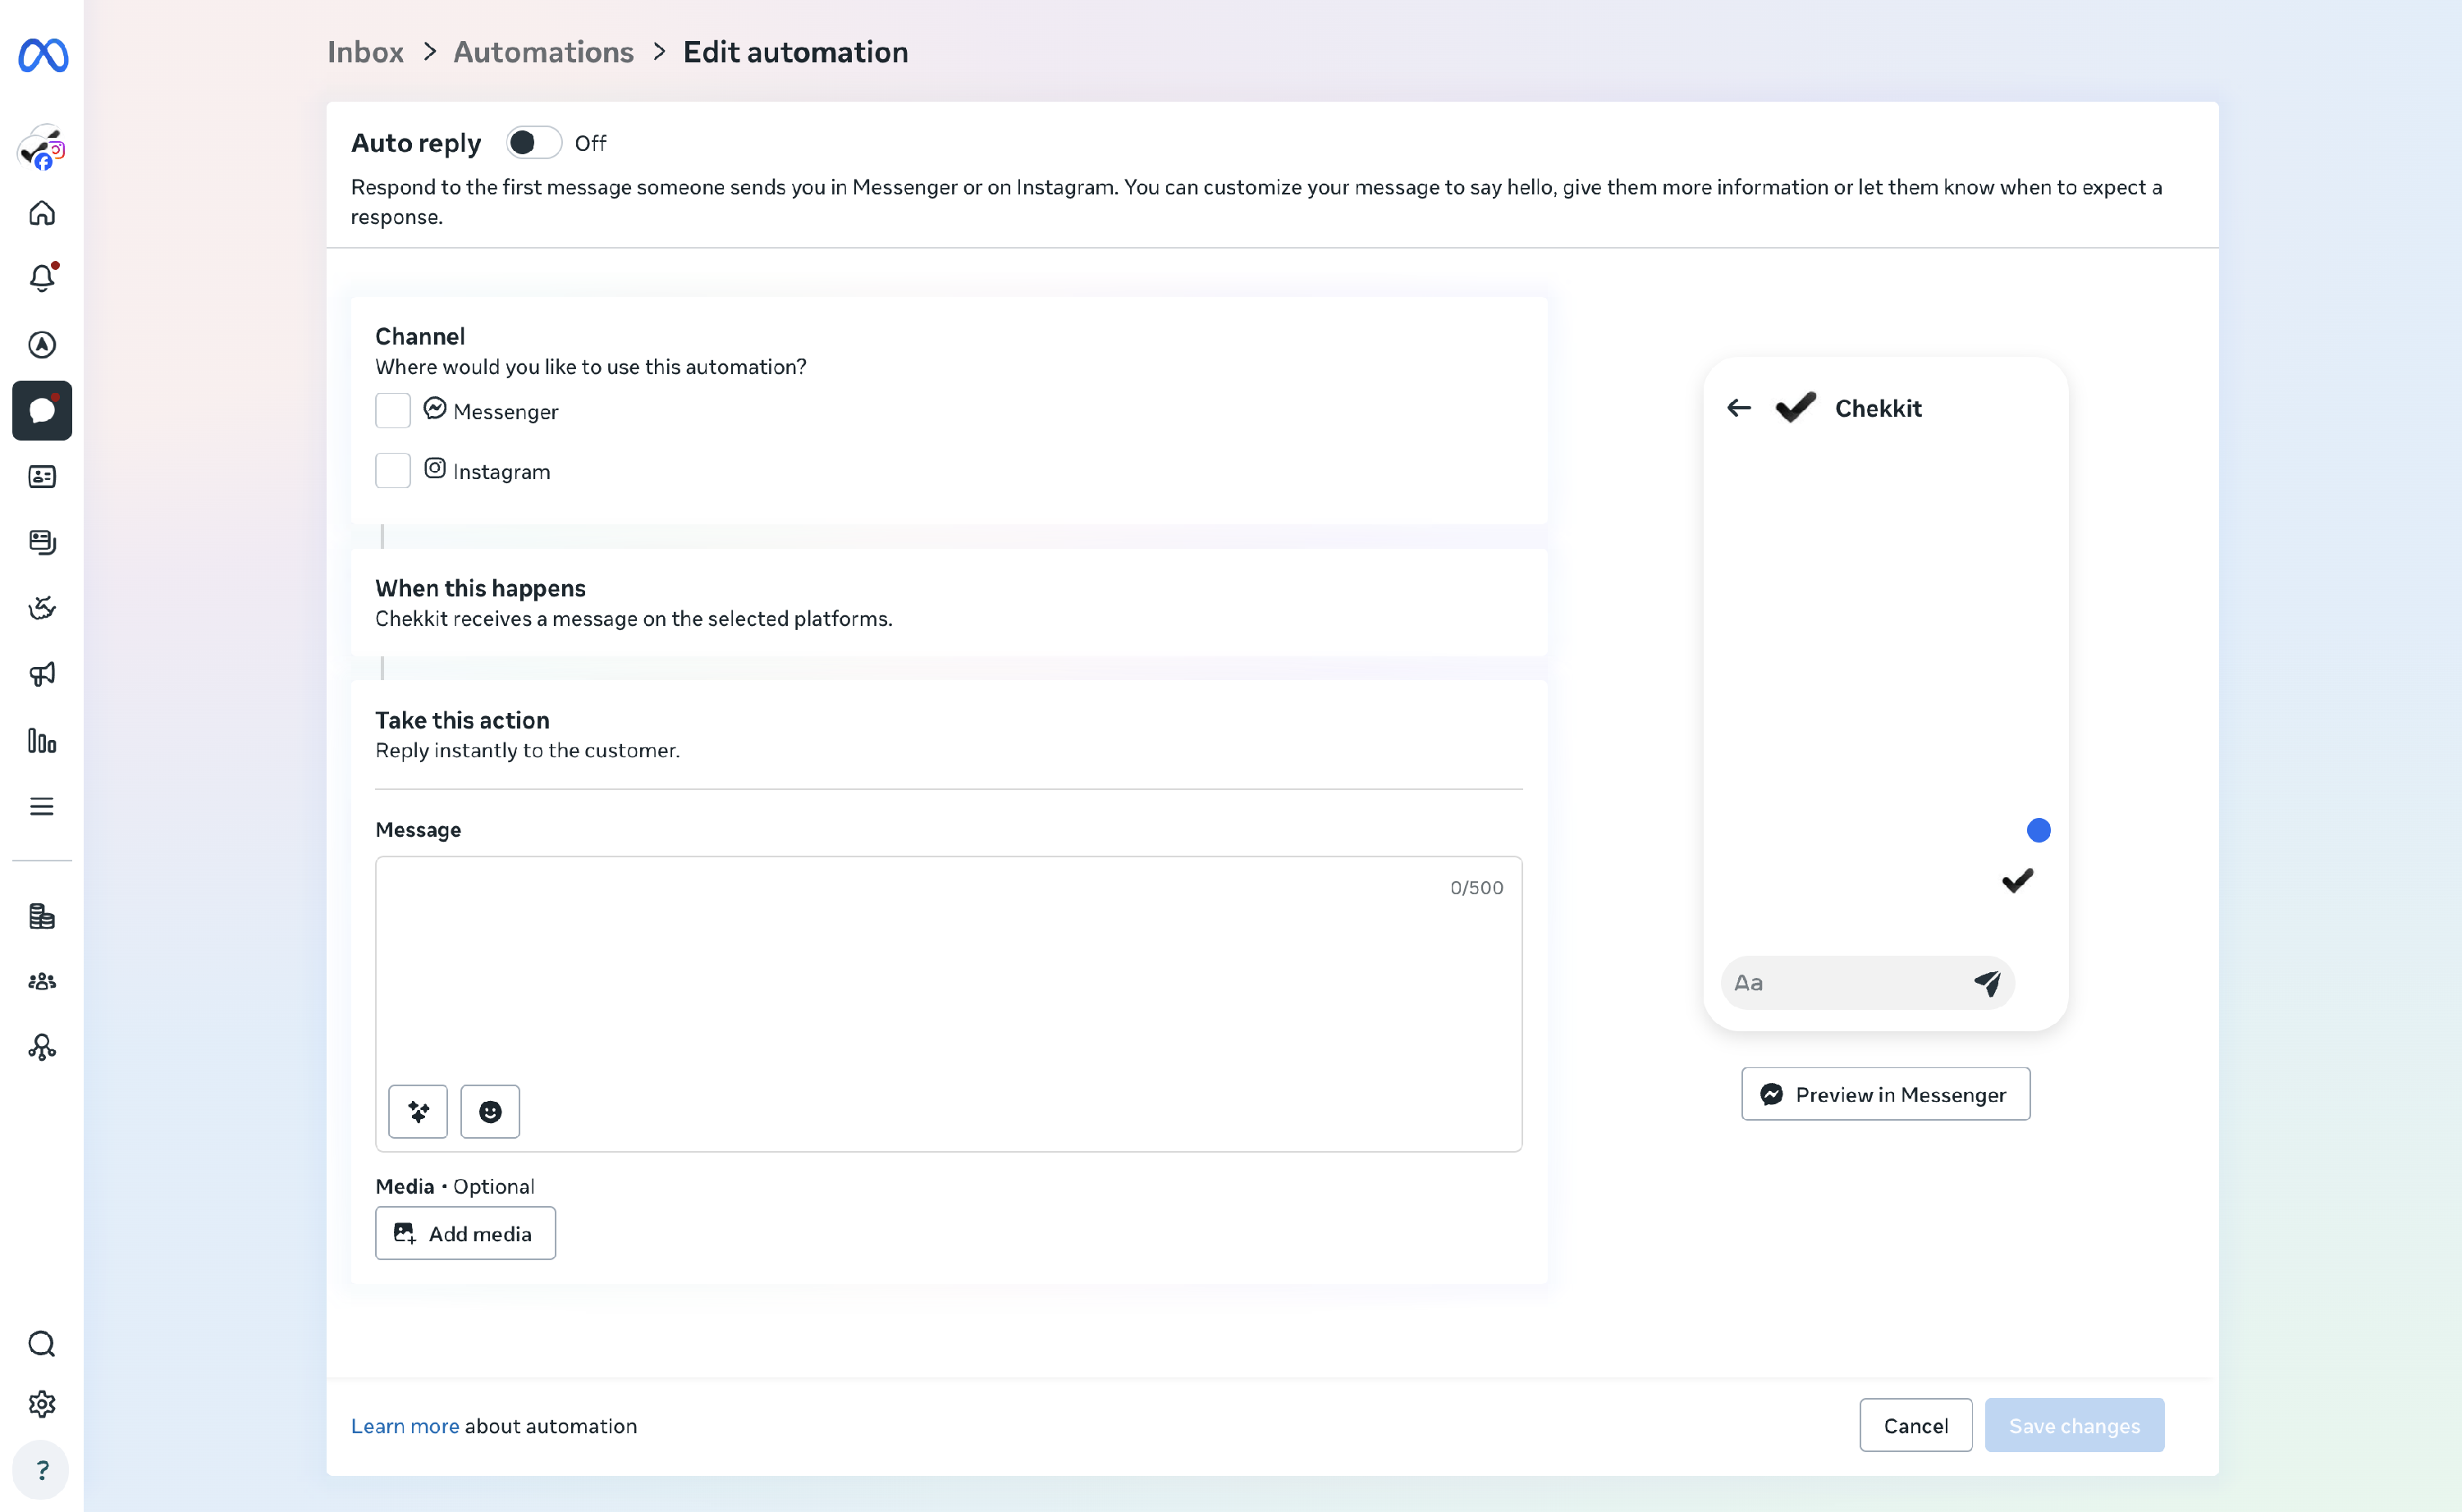Open Search magnifier in sidebar
This screenshot has width=2462, height=1512.
tap(41, 1344)
